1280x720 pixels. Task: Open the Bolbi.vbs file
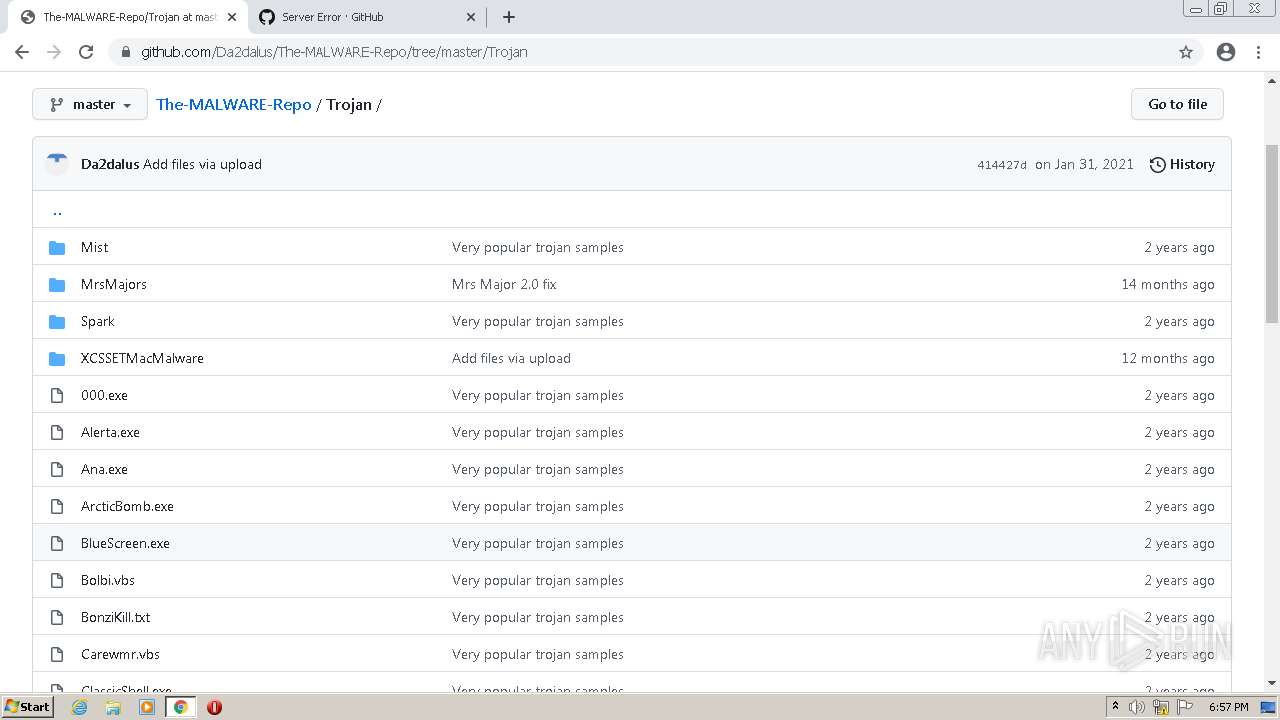point(108,580)
